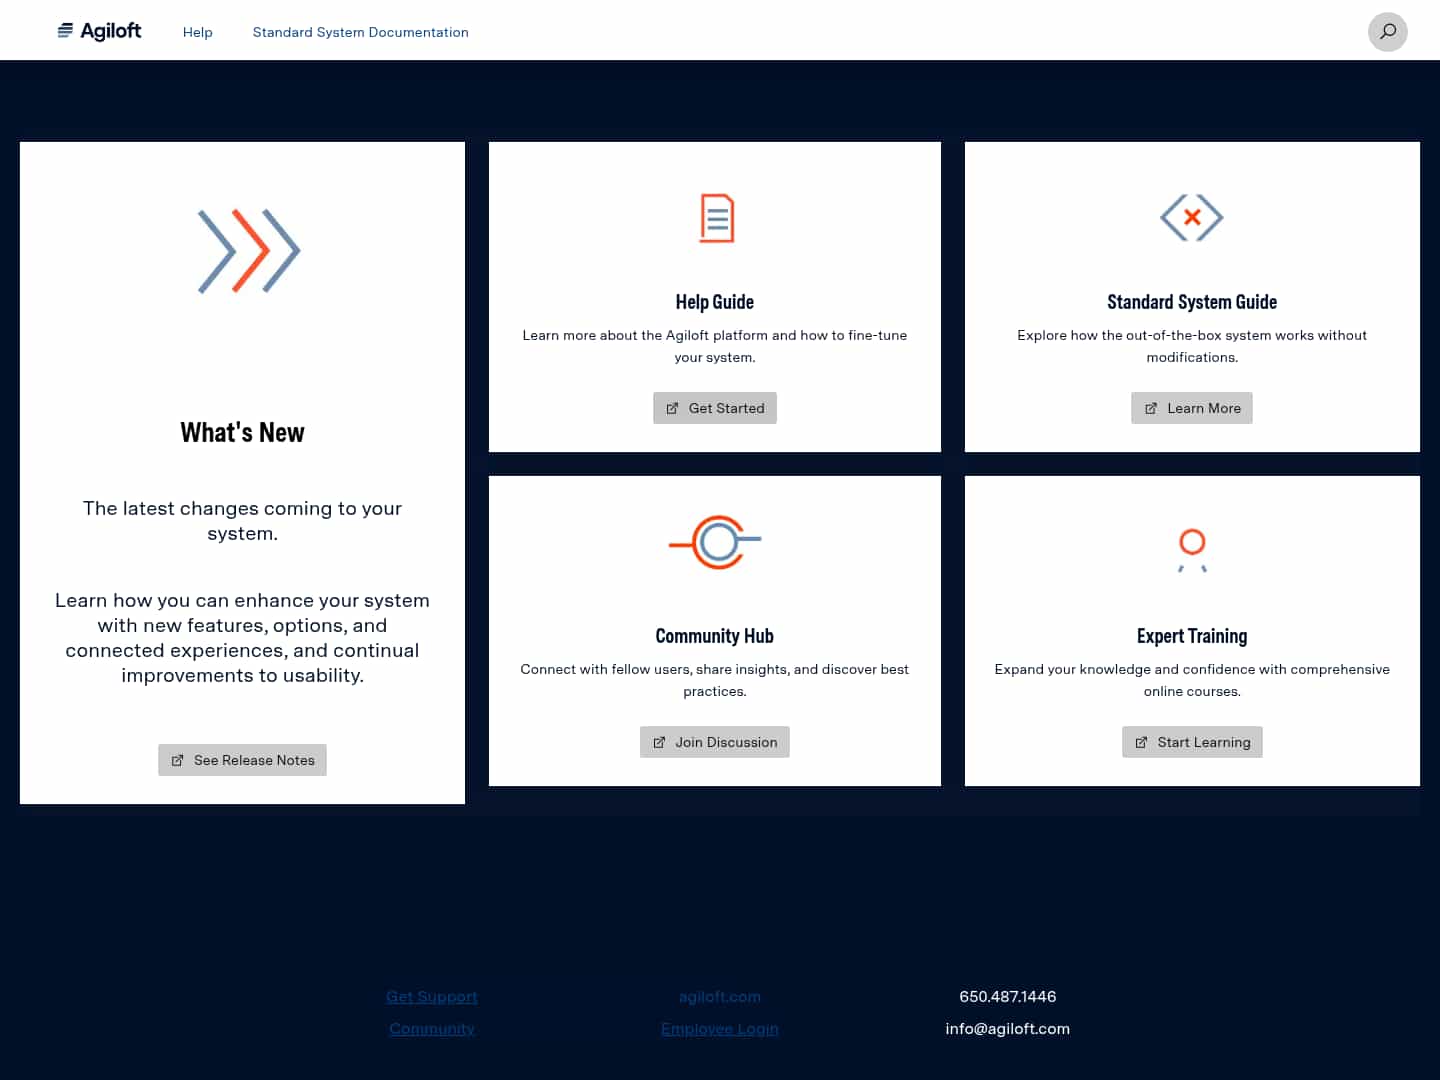Click Learn More under Standard System Guide

pyautogui.click(x=1192, y=408)
